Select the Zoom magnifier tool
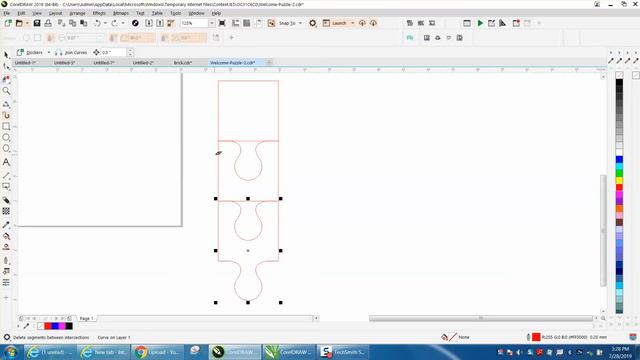640x360 pixels. (x=6, y=91)
